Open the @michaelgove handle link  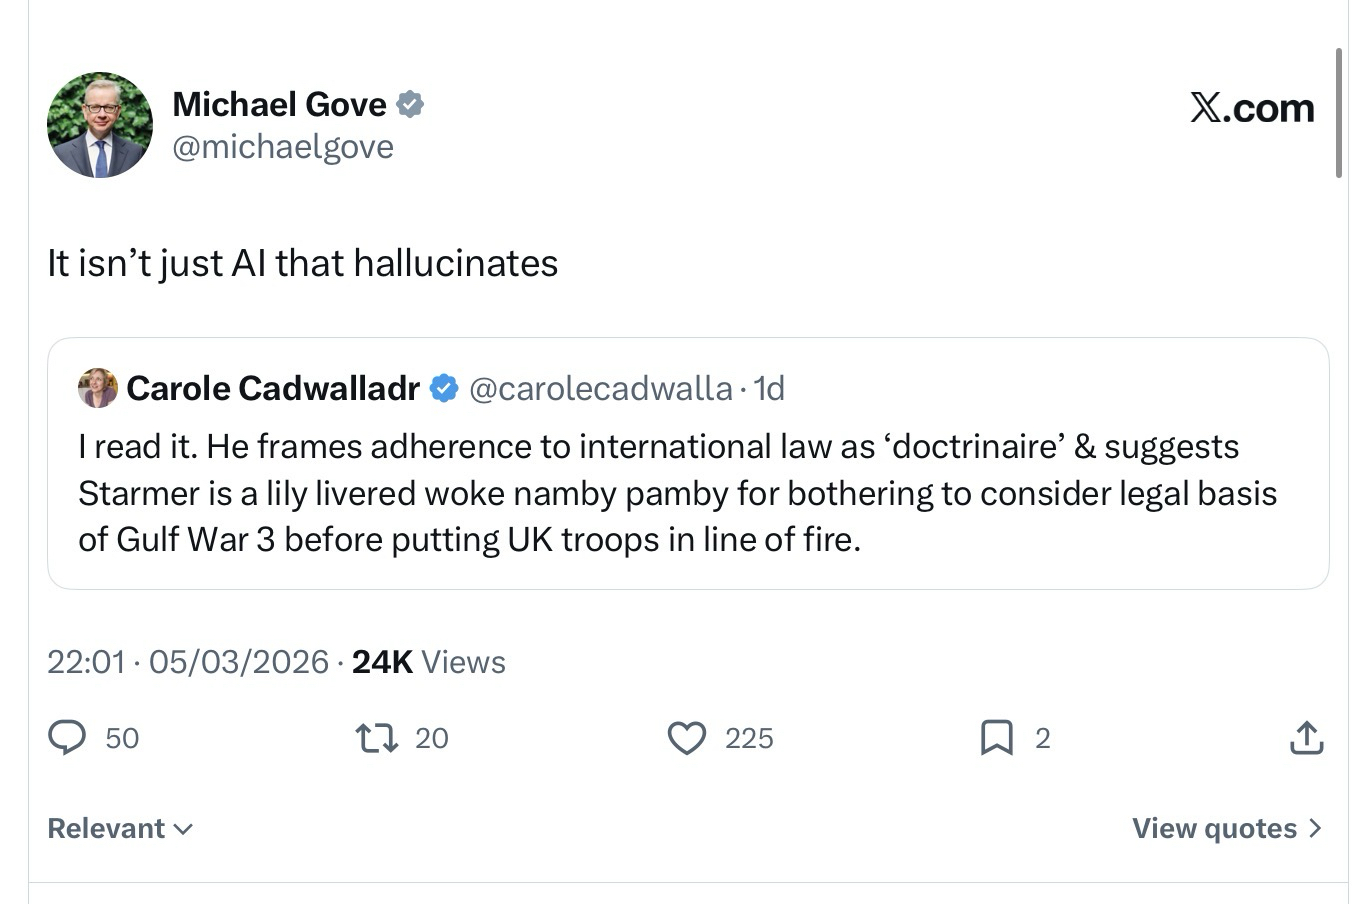[x=283, y=147]
